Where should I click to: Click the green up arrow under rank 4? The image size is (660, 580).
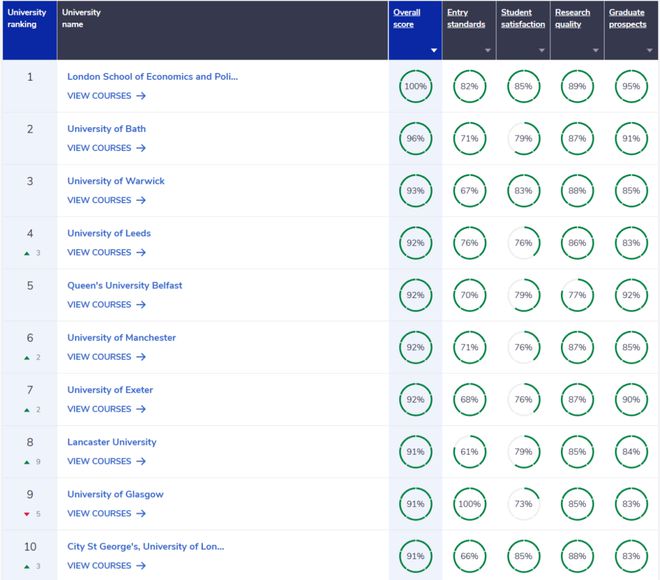click(x=27, y=253)
